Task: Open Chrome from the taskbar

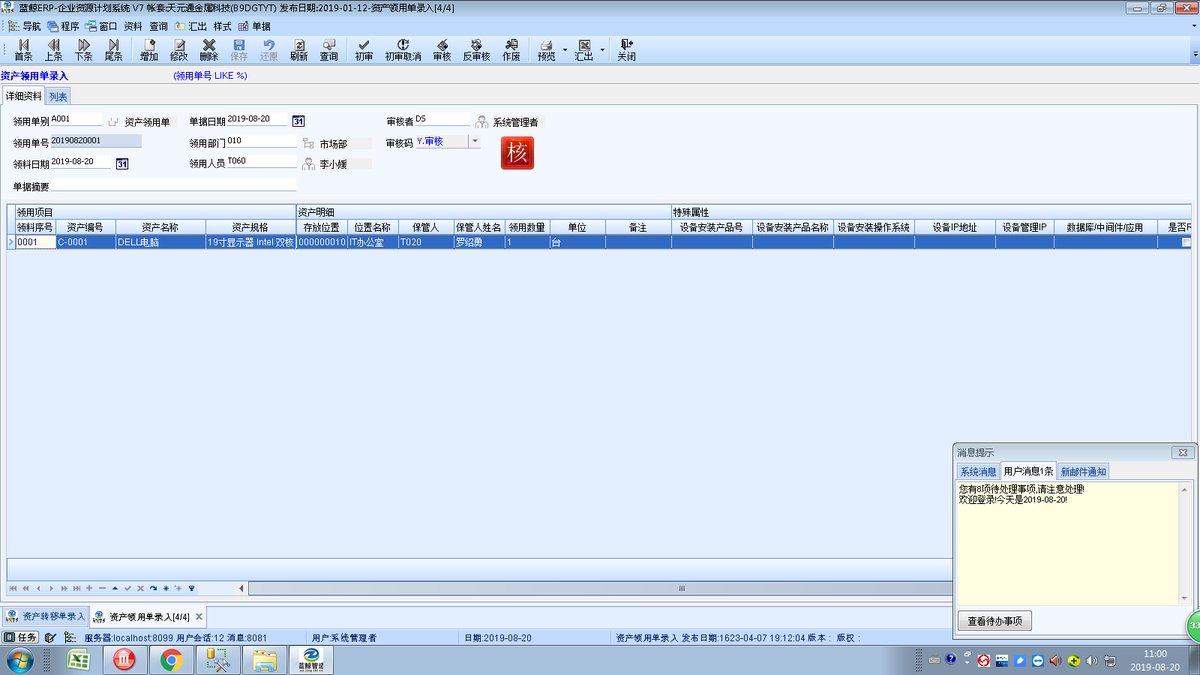Action: pos(171,660)
